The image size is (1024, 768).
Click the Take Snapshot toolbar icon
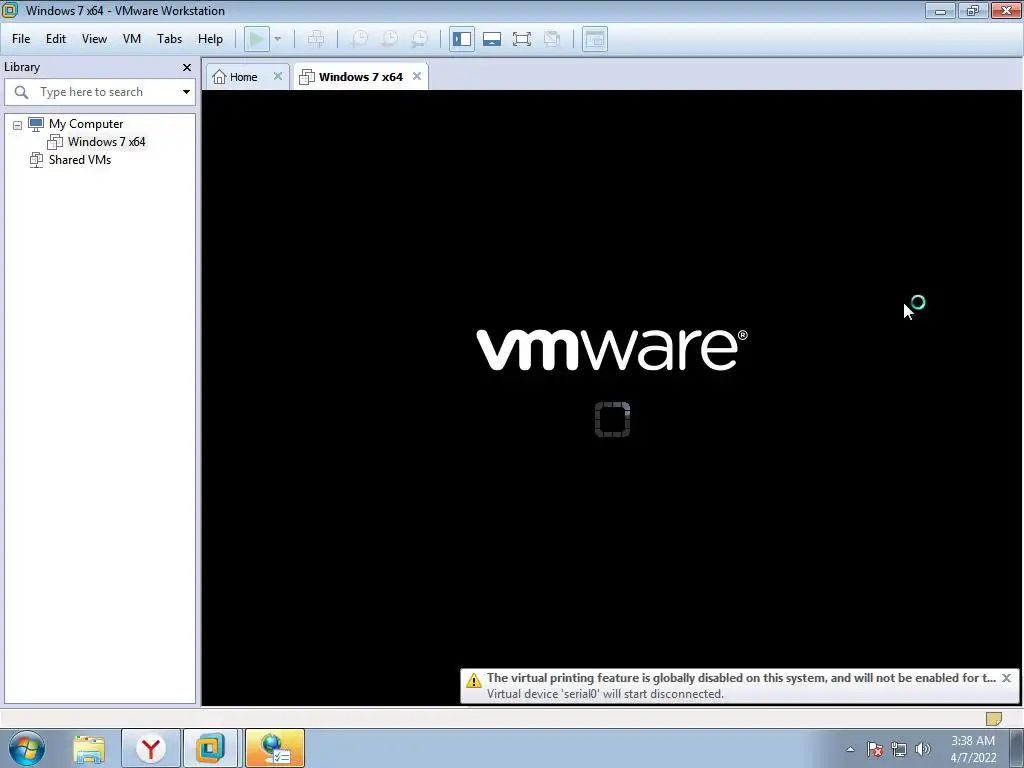tap(359, 39)
